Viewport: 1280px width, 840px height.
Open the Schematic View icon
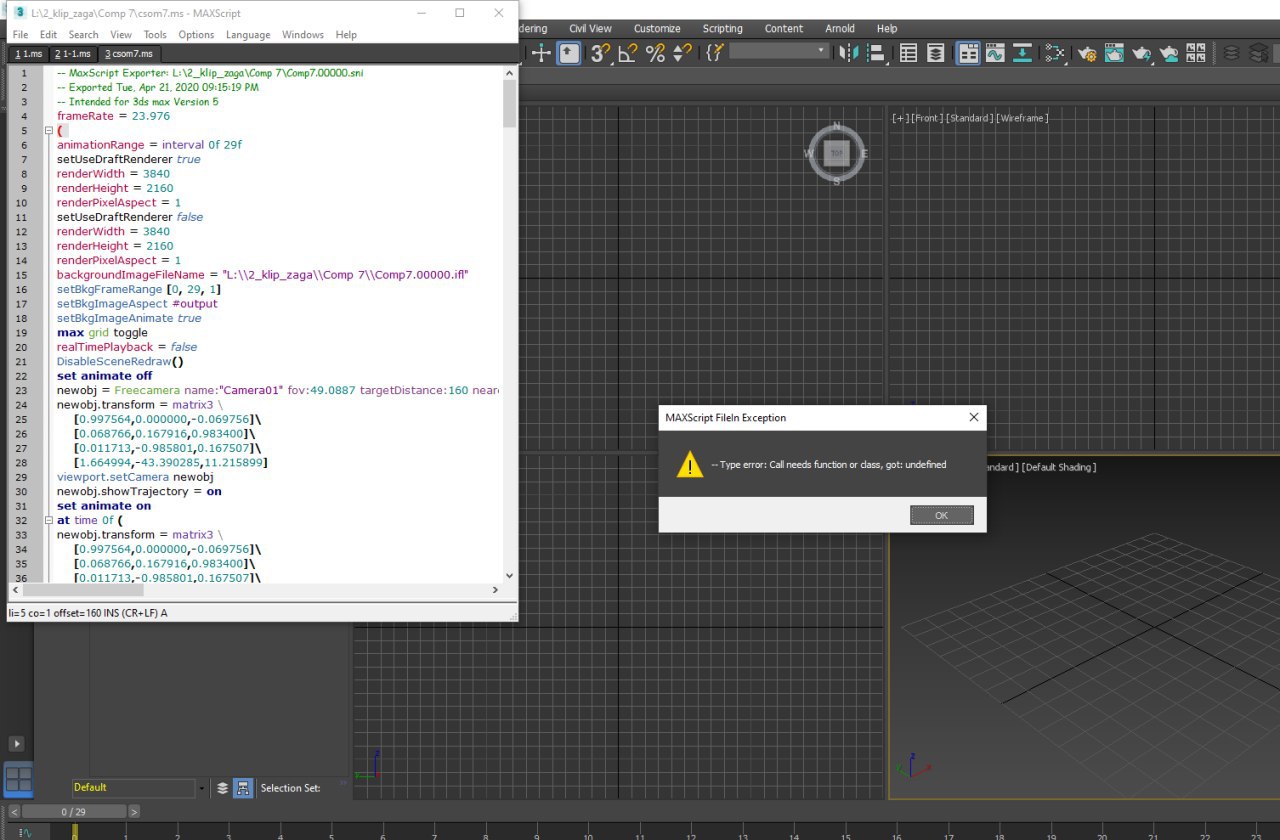1023,53
